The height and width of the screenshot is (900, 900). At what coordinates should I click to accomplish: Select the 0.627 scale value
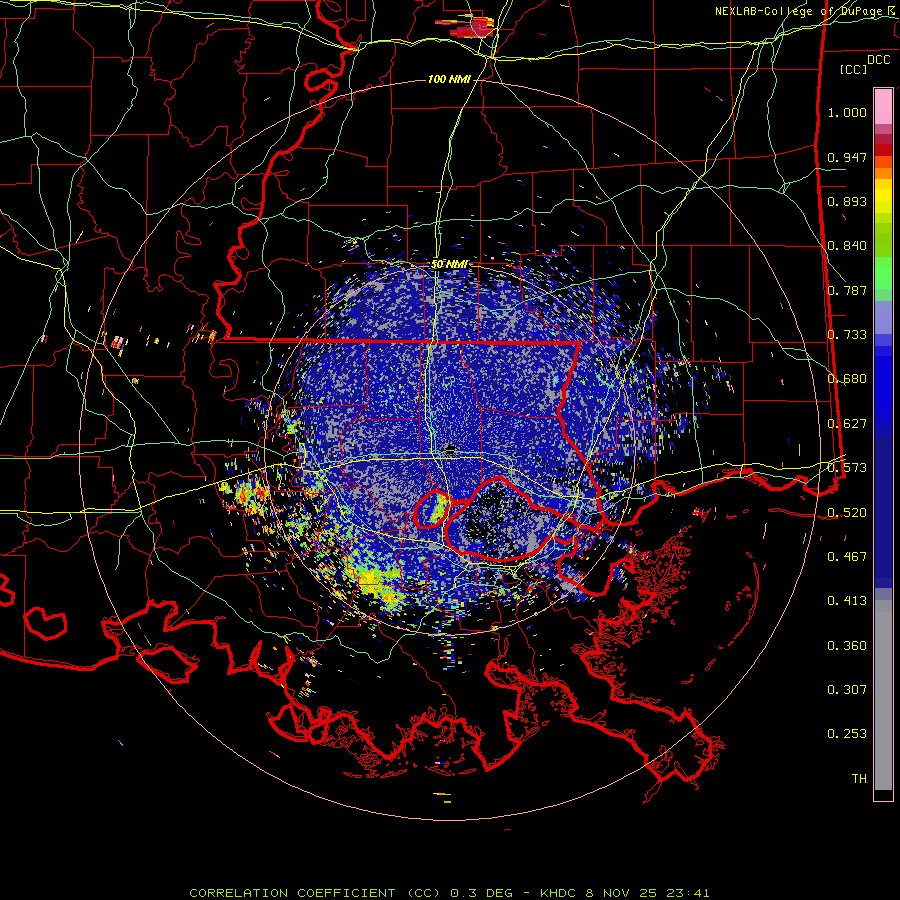(x=847, y=424)
